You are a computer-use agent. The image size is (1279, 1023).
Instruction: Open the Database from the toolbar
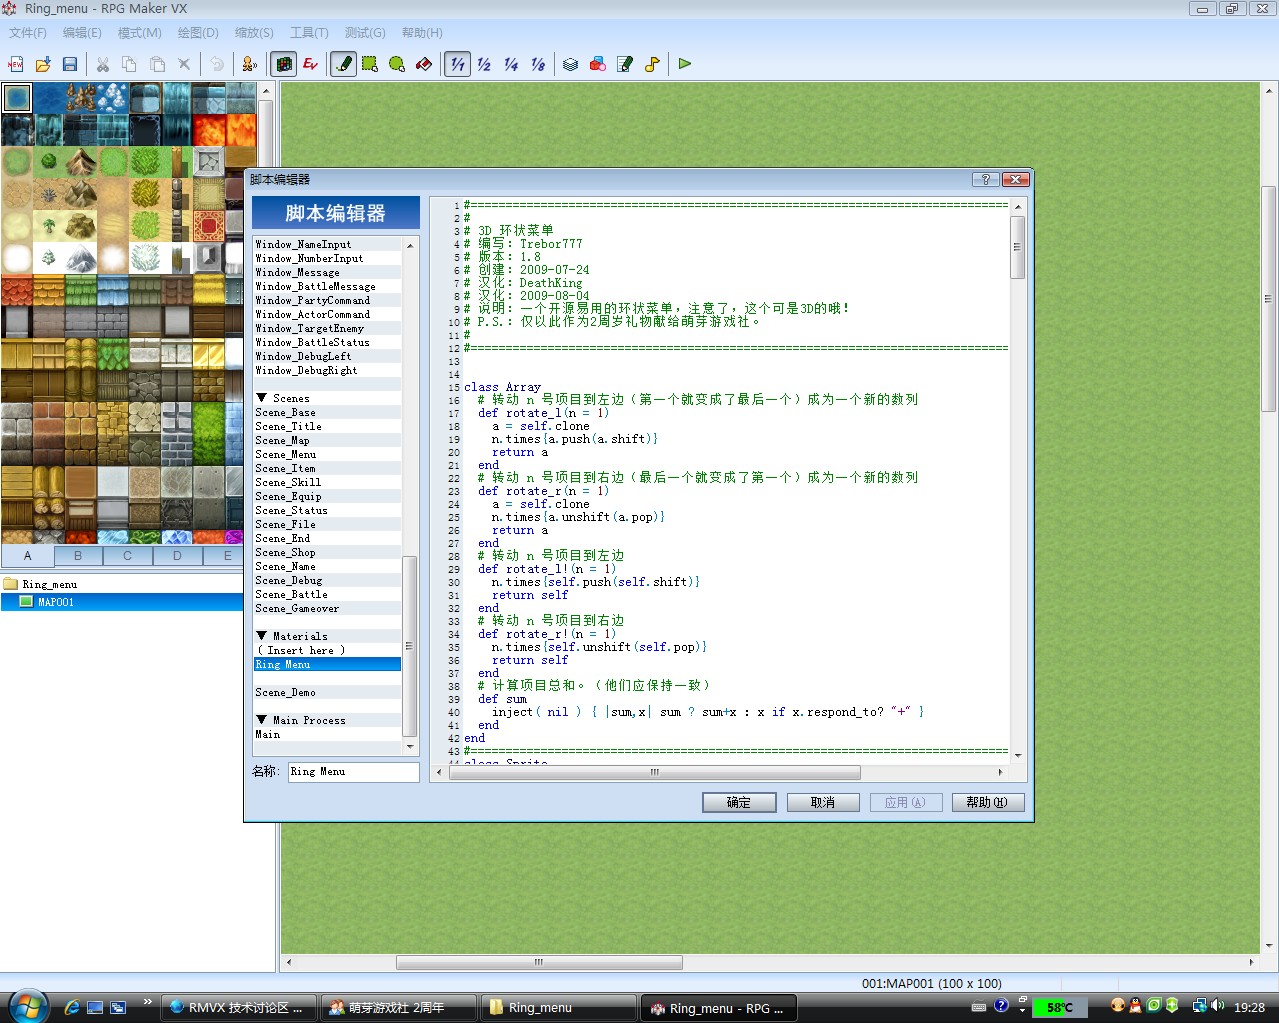570,64
